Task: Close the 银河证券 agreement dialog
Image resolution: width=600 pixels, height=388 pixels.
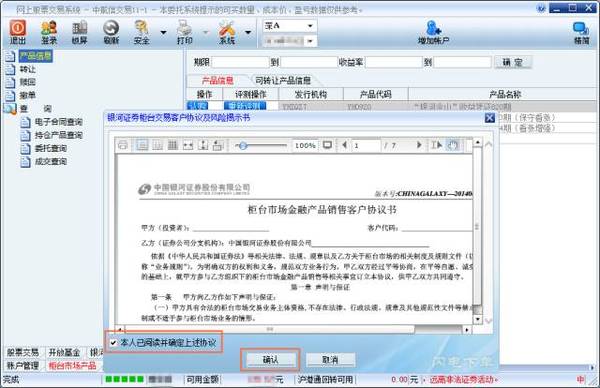Action: click(489, 118)
